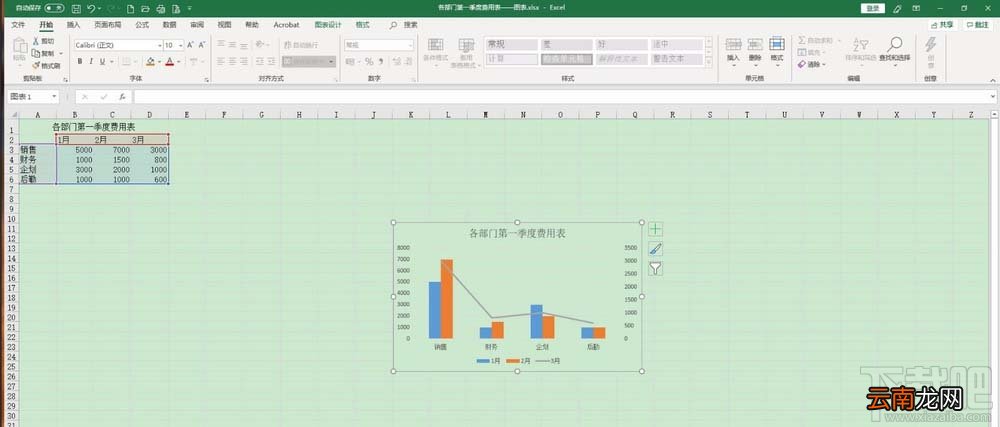Click Format as Table (套用表格格式) icon
Image resolution: width=1000 pixels, height=427 pixels.
click(x=466, y=45)
